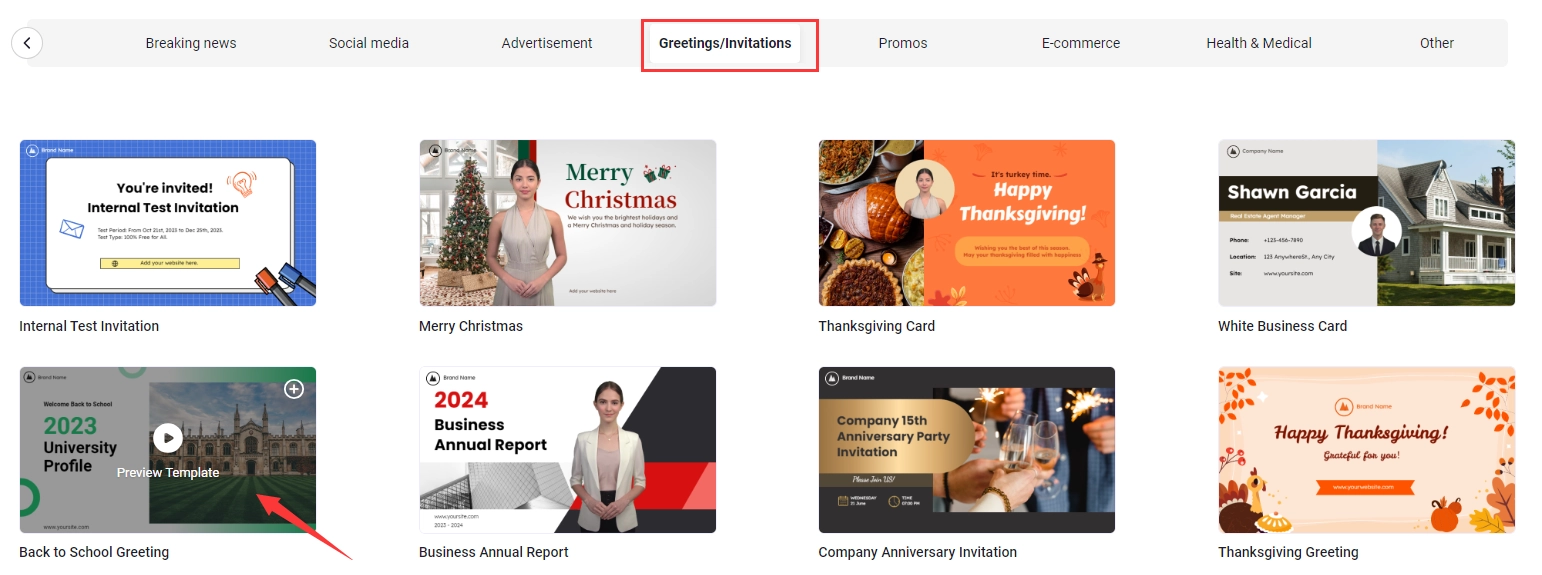1542x575 pixels.
Task: Click the Back to School Greeting title
Action: 94,552
